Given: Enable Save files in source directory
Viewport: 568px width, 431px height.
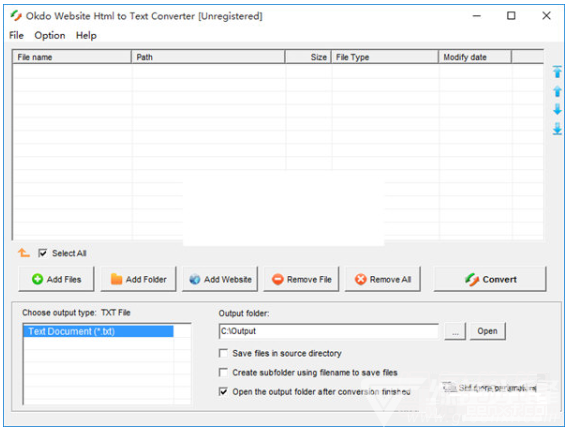Looking at the screenshot, I should coord(224,353).
